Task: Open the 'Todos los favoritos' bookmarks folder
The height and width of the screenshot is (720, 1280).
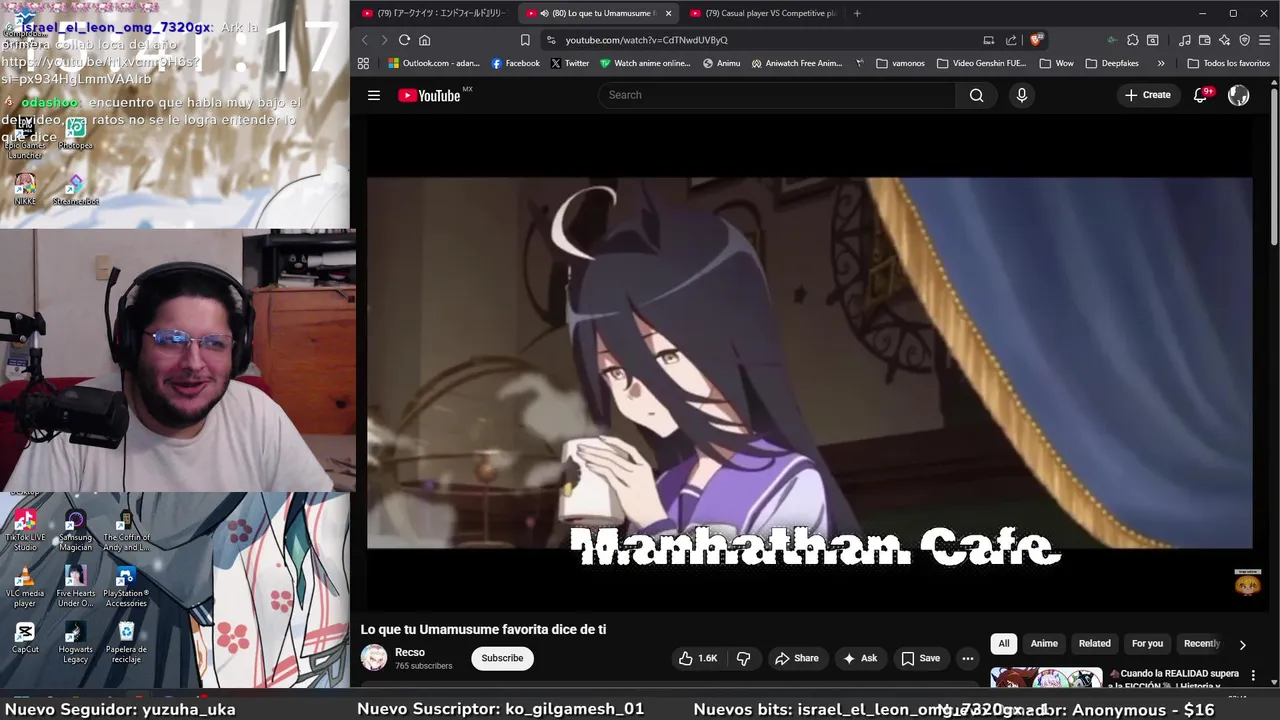Action: coord(1229,63)
